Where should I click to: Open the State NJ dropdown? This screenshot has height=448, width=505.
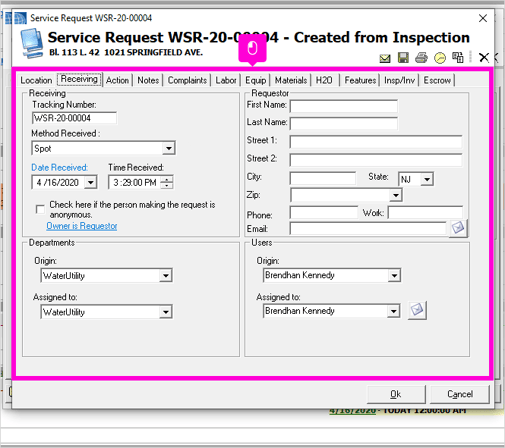coord(427,179)
